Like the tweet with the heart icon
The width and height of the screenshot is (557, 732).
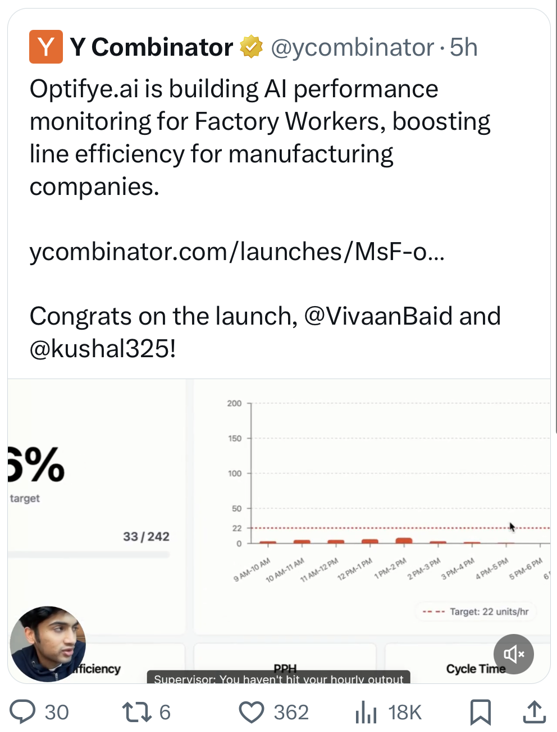coord(252,712)
